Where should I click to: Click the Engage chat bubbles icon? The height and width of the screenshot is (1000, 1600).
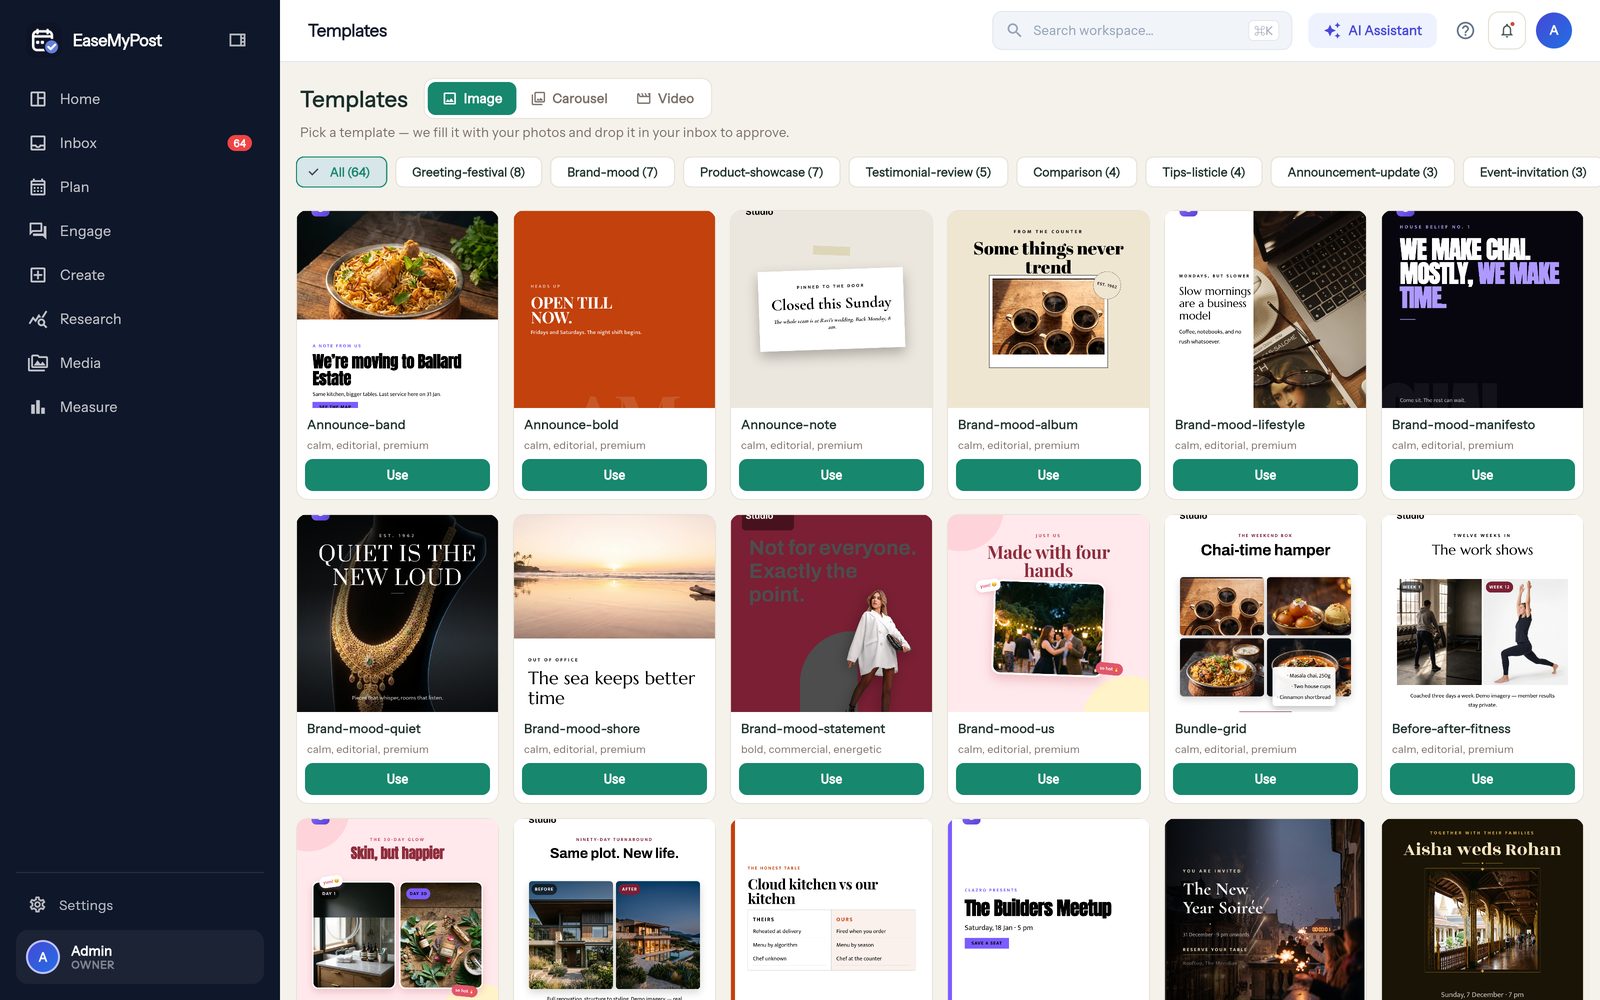38,231
